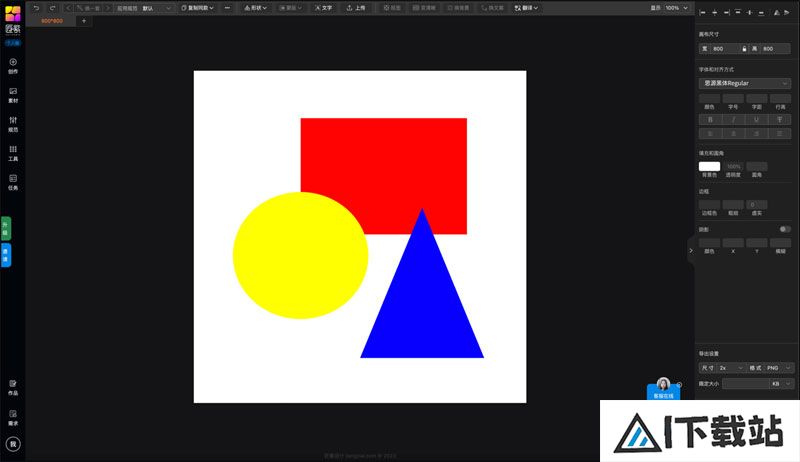Open the 默认 specification dropdown
Image resolution: width=800 pixels, height=462 pixels.
coord(156,8)
